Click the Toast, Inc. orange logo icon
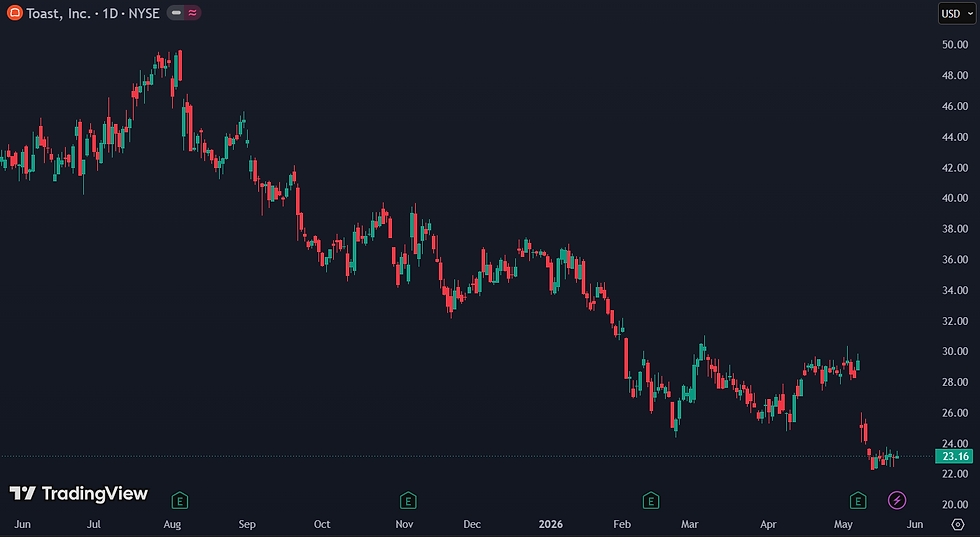 coord(14,13)
